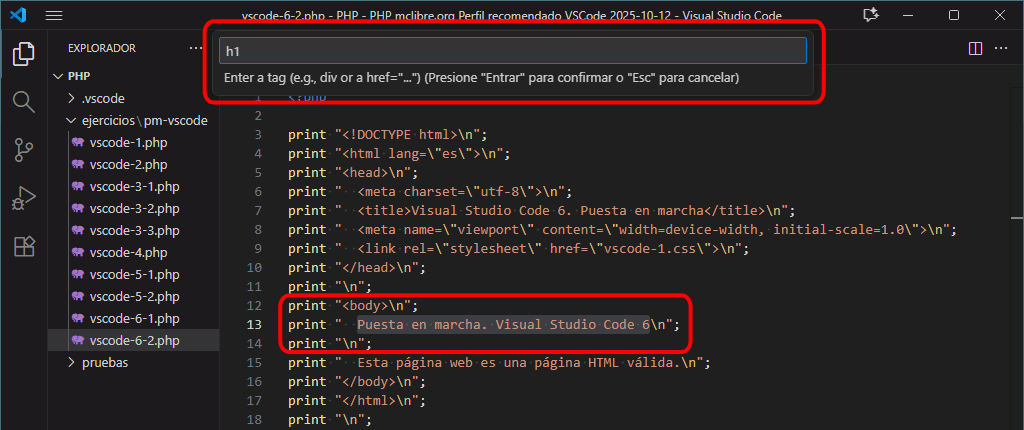The width and height of the screenshot is (1024, 430).
Task: Open the Search view icon
Action: [23, 102]
